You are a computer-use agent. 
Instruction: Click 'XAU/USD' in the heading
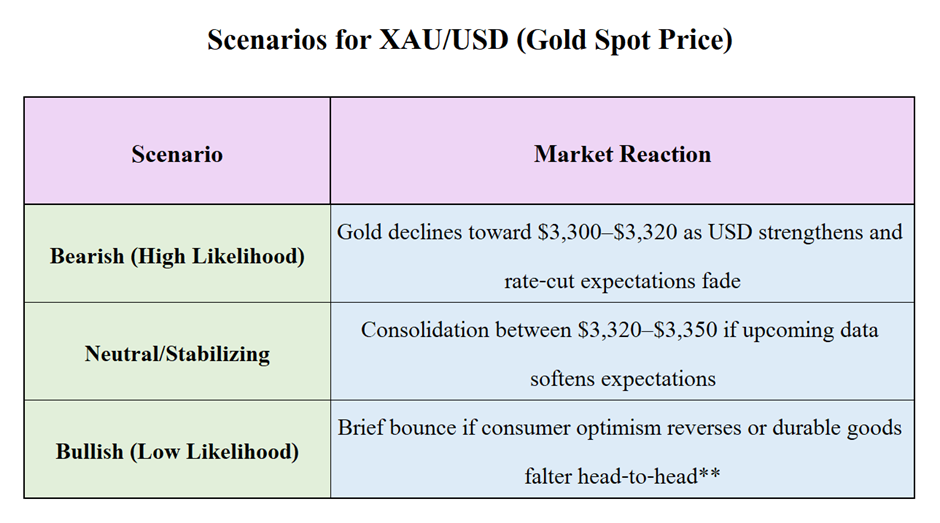[x=444, y=40]
